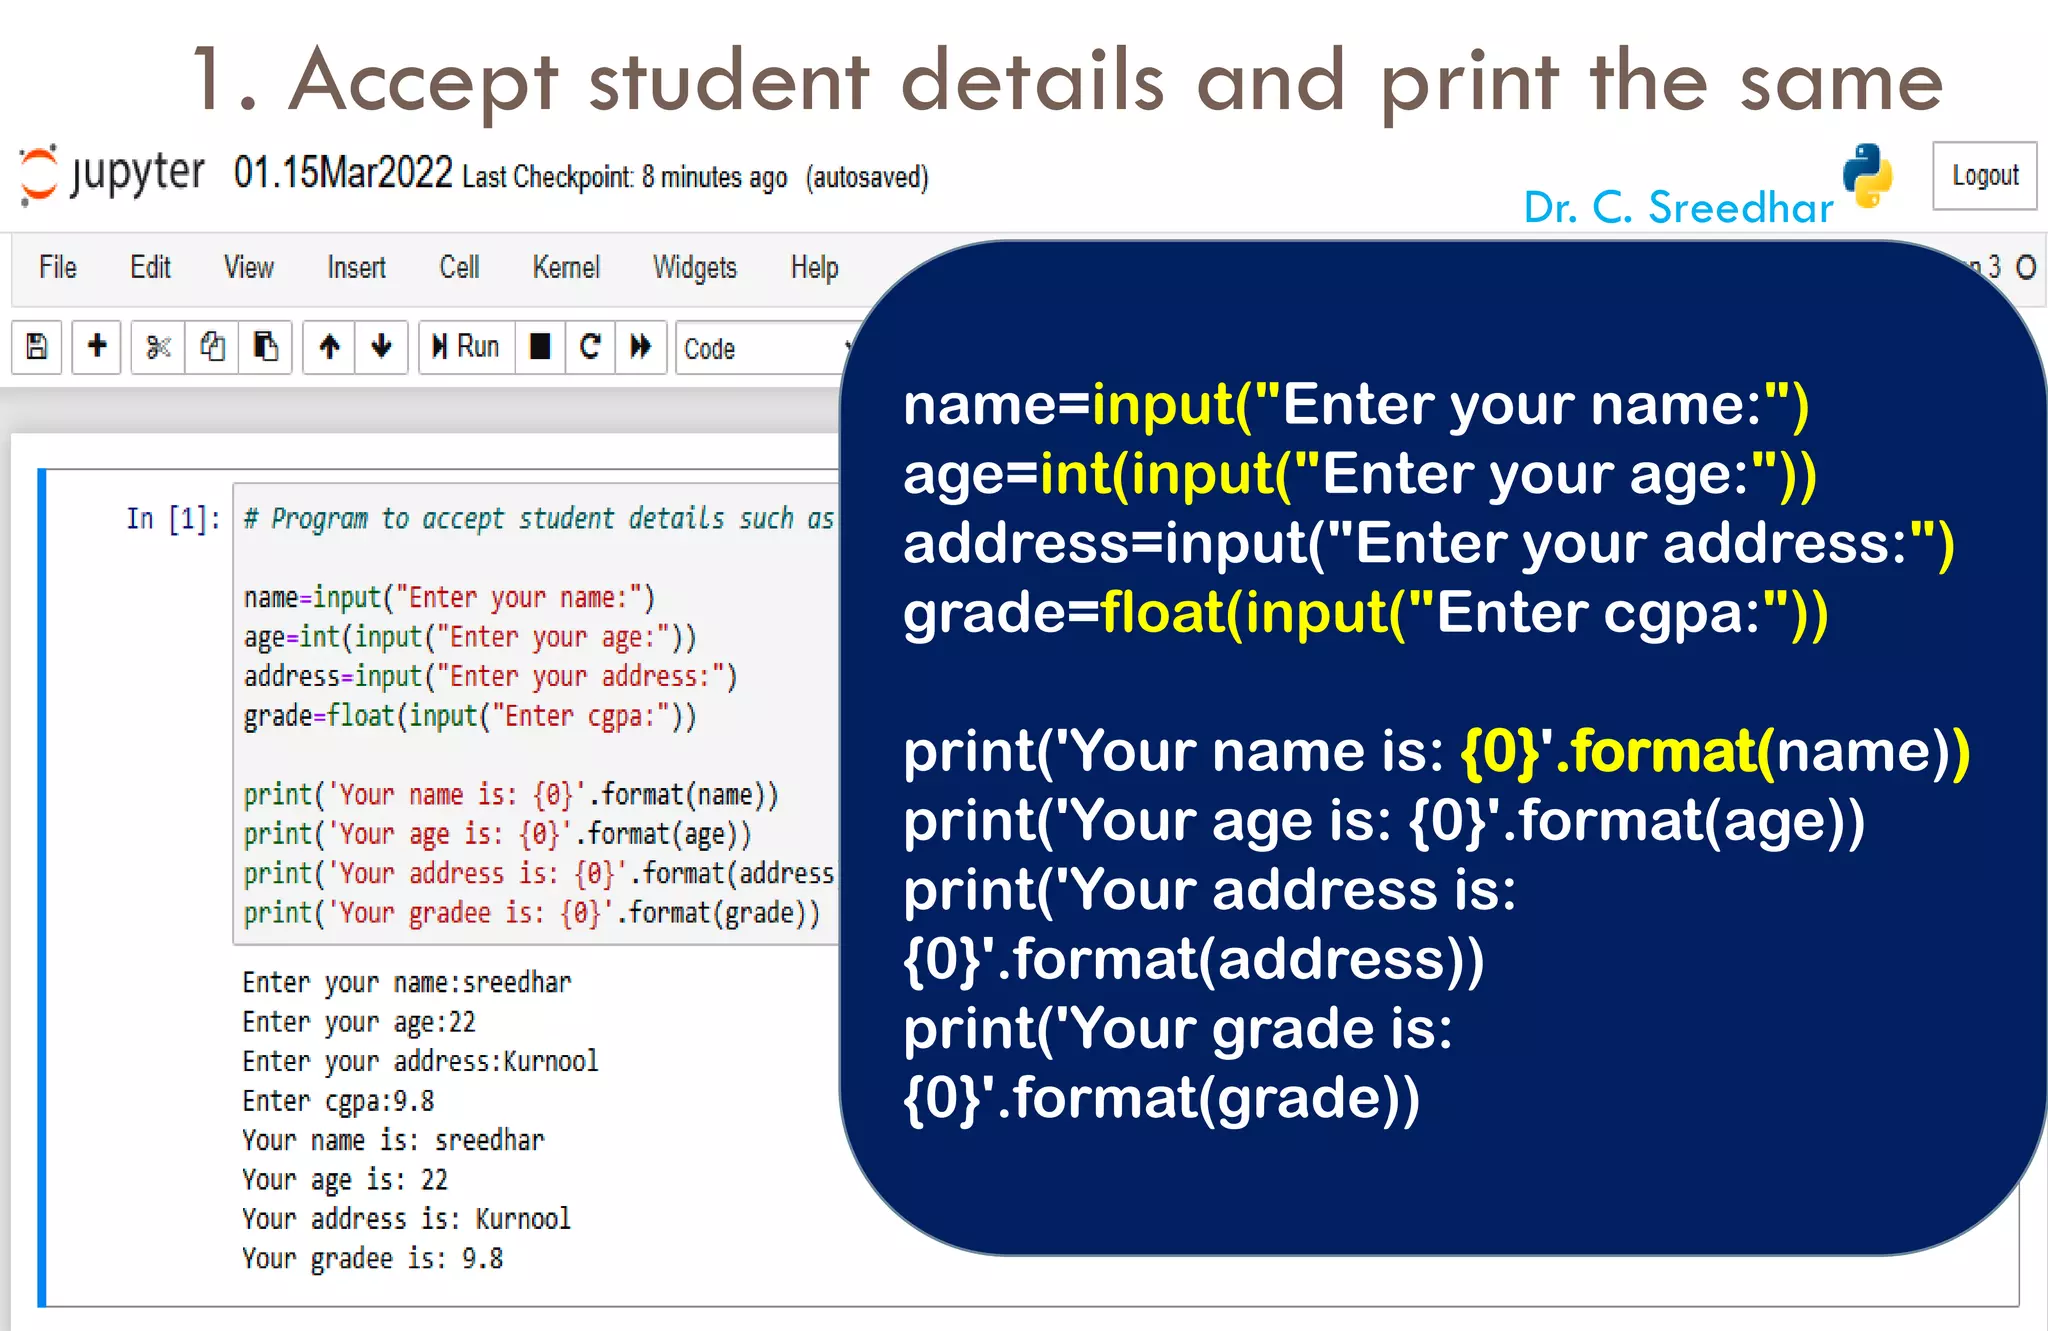Open the Widgets menu

tap(694, 267)
